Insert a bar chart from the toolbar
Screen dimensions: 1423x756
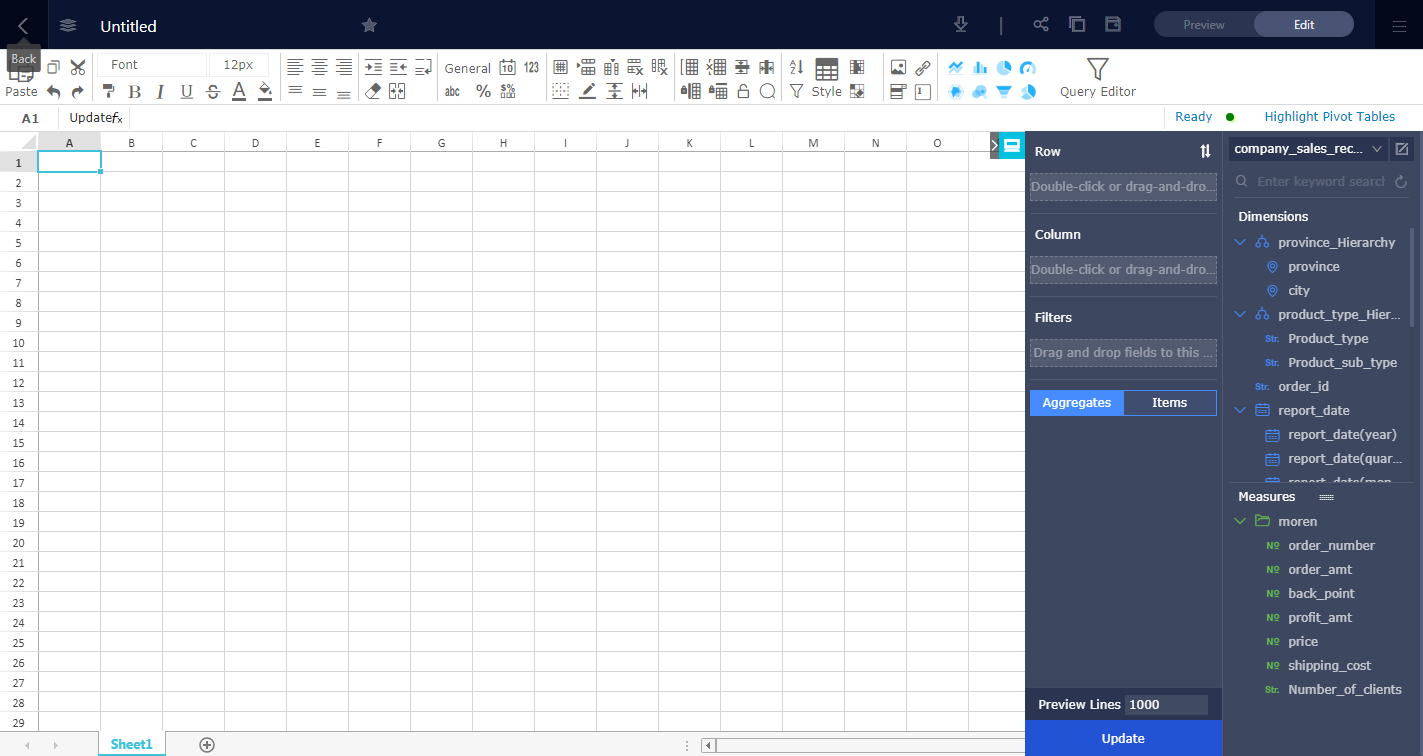coord(980,68)
